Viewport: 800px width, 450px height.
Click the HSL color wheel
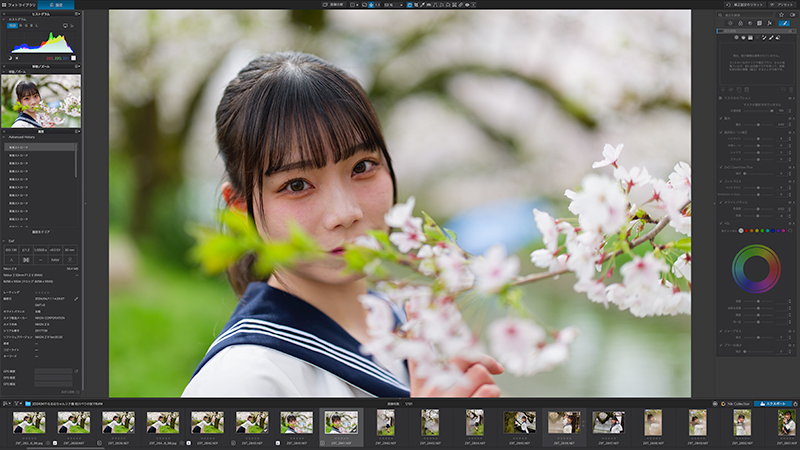pos(756,269)
